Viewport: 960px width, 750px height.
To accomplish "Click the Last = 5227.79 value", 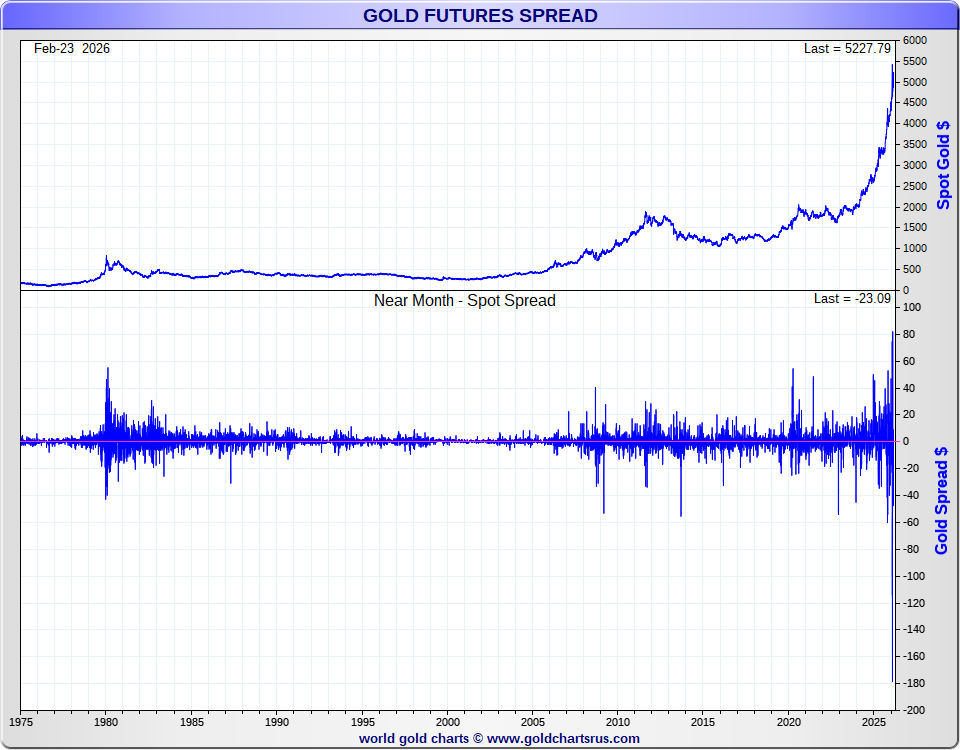I will [x=846, y=49].
